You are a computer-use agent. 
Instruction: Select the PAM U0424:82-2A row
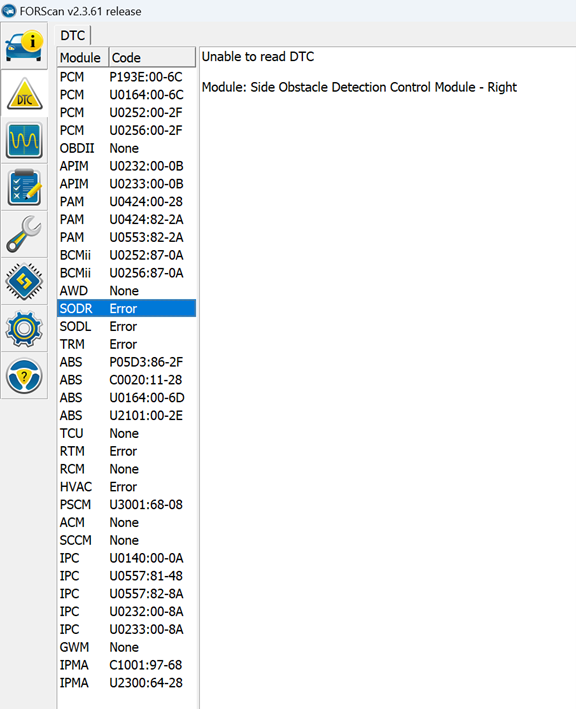coord(127,219)
